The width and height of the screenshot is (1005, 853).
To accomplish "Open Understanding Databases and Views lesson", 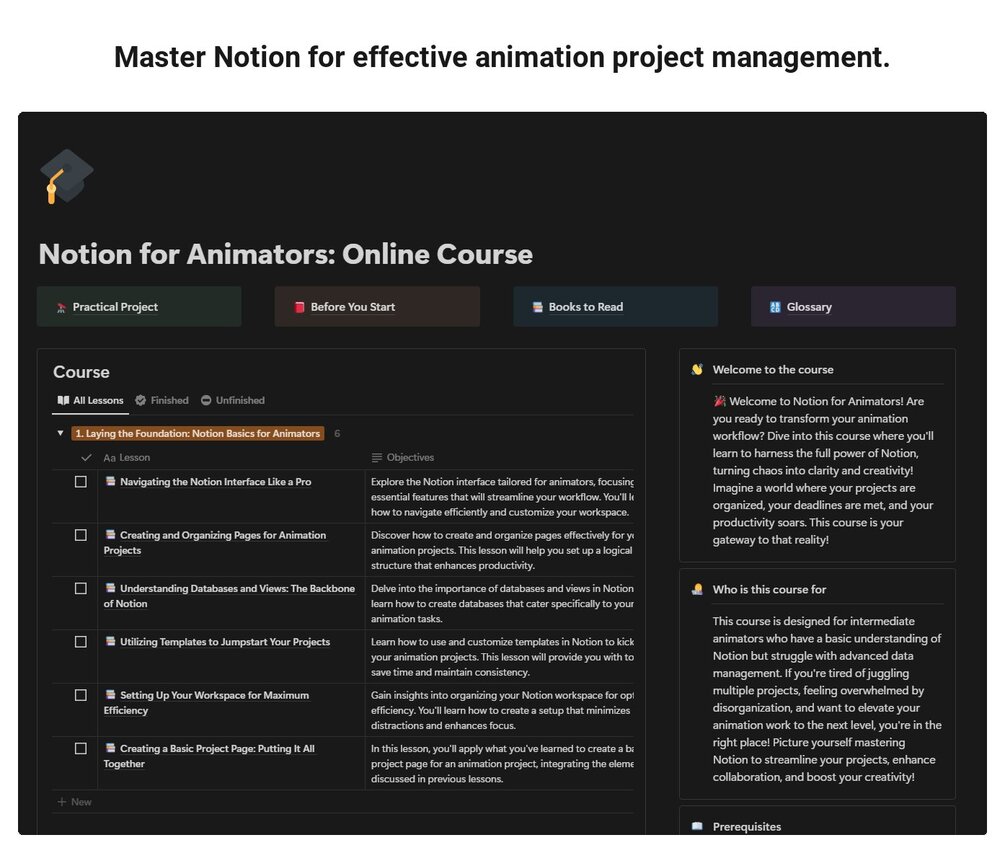I will click(x=229, y=596).
